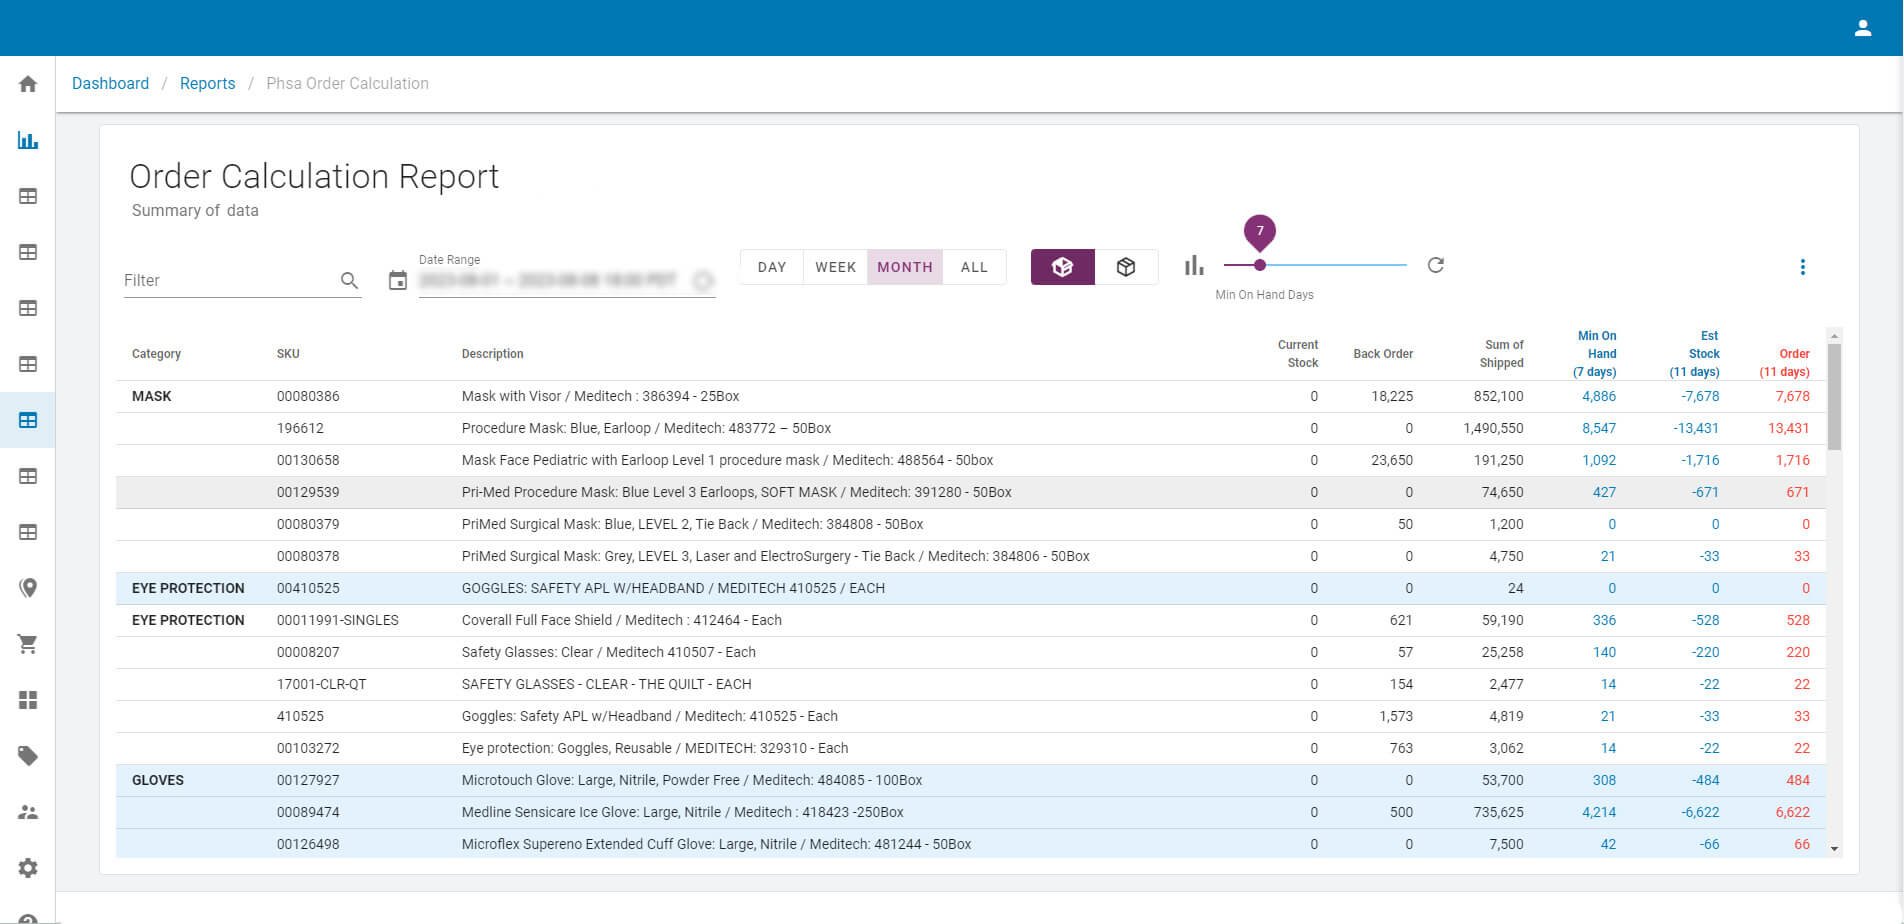This screenshot has width=1904, height=924.
Task: Click the refresh icon next to the slider
Action: click(1435, 265)
